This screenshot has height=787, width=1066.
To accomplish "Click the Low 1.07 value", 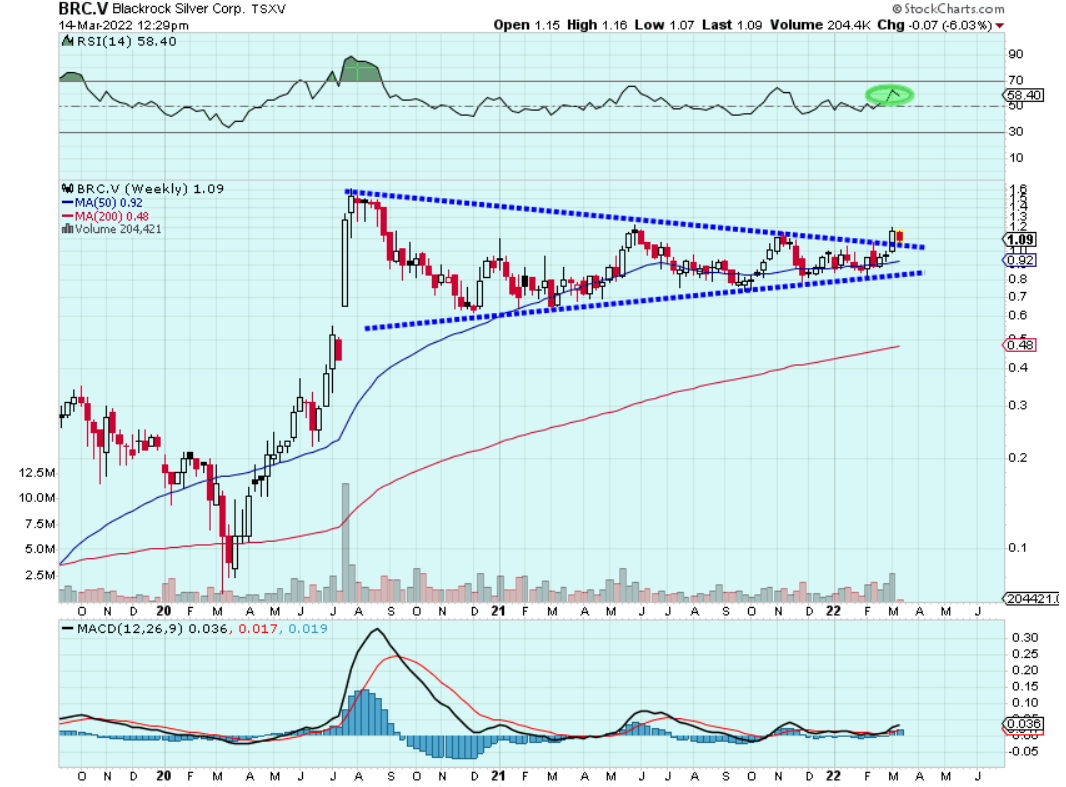I will [664, 25].
